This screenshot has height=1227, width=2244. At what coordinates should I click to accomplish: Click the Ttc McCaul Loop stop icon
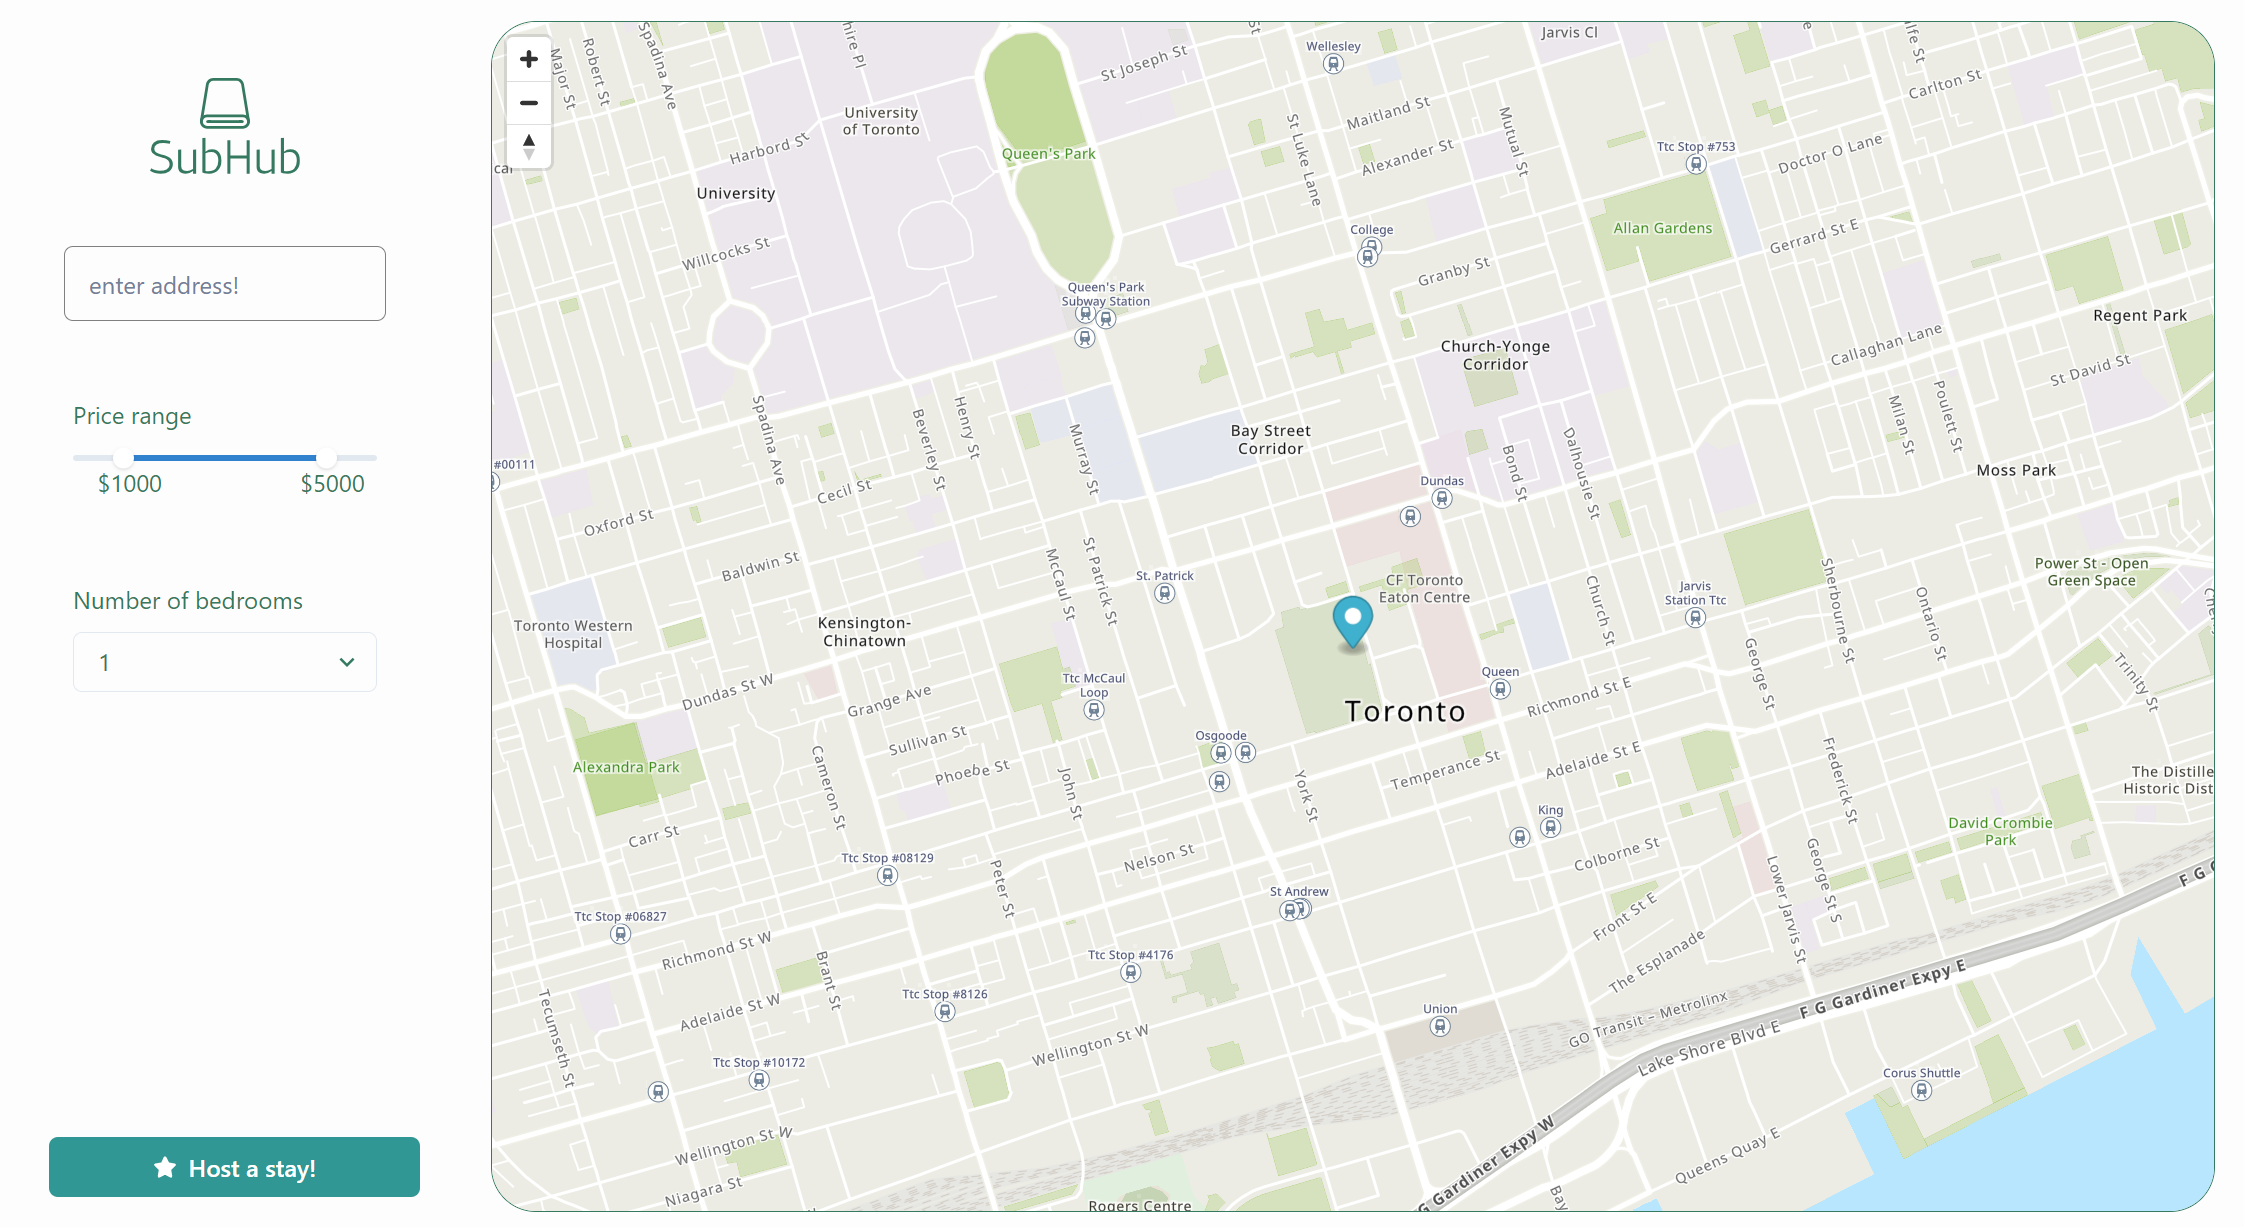[1094, 711]
